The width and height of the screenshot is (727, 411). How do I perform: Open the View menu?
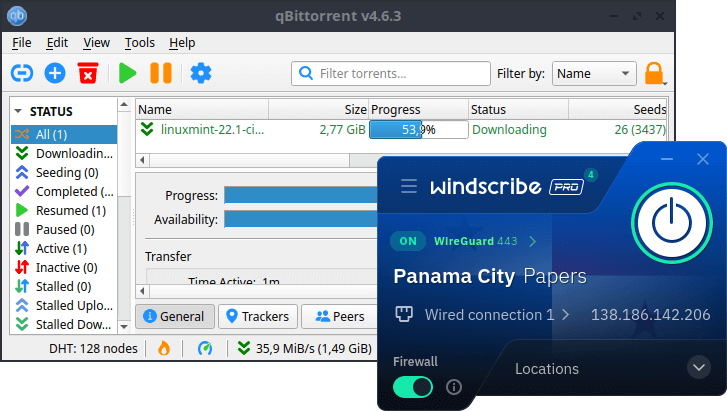click(96, 43)
